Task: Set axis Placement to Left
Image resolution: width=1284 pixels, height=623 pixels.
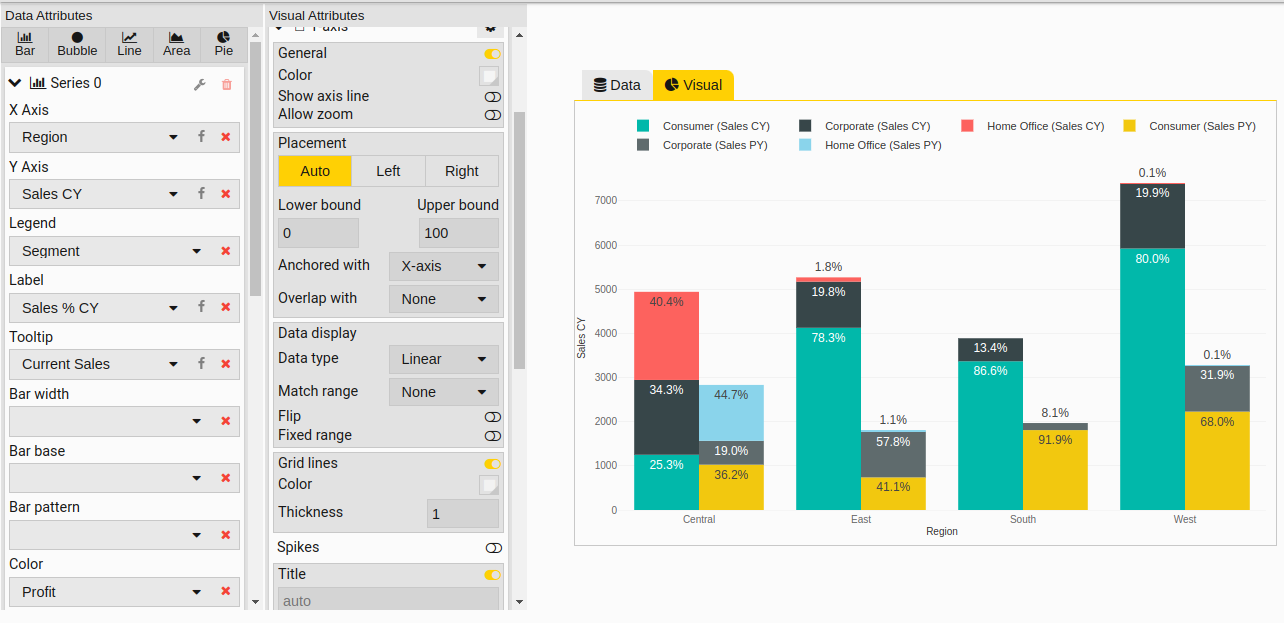Action: [388, 171]
